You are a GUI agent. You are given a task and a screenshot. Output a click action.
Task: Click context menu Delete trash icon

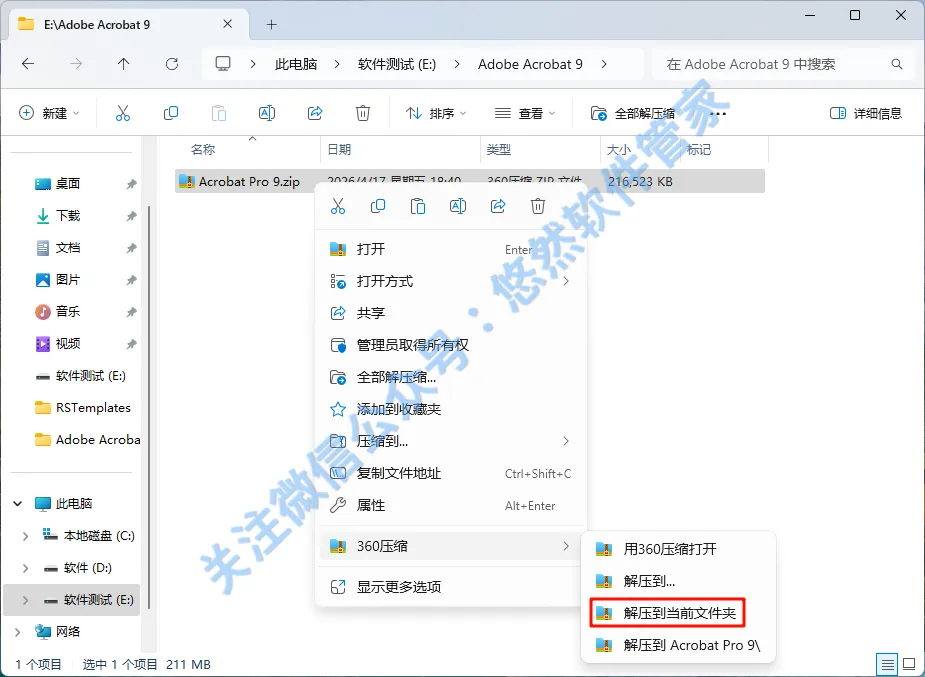click(537, 206)
